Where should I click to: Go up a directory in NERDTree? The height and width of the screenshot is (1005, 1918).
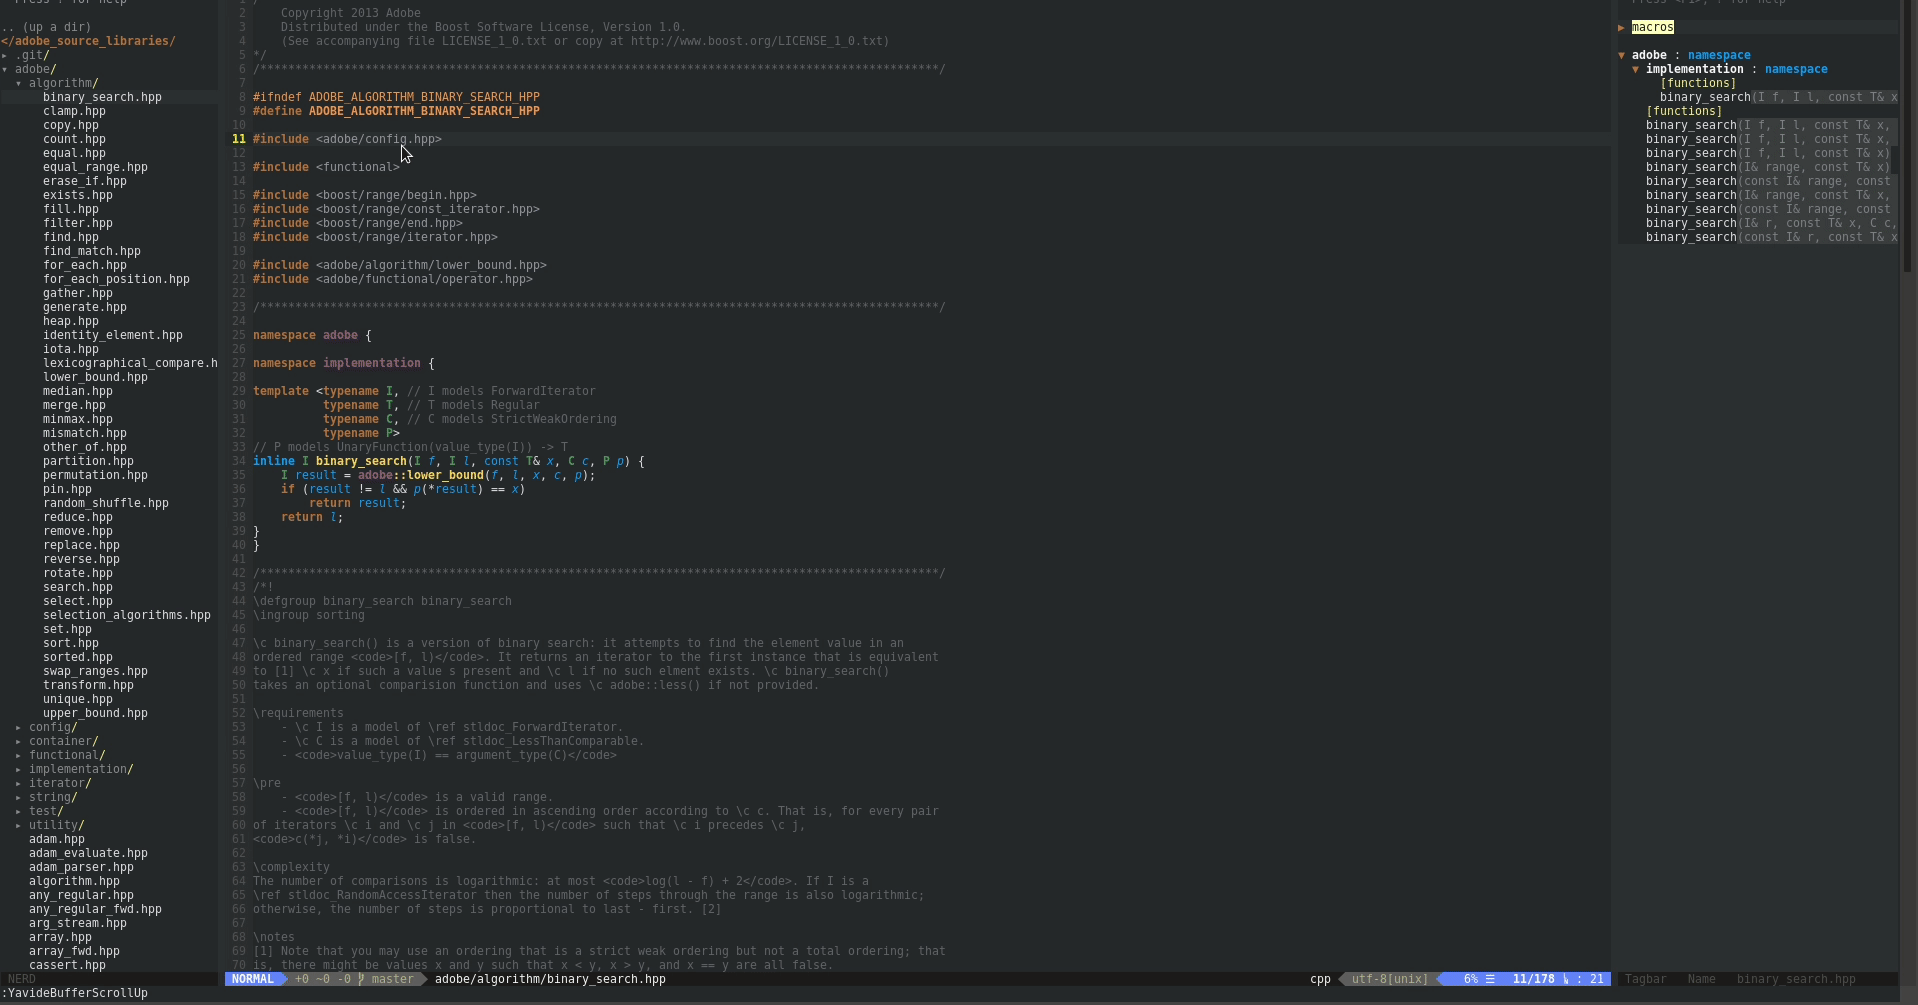(46, 27)
